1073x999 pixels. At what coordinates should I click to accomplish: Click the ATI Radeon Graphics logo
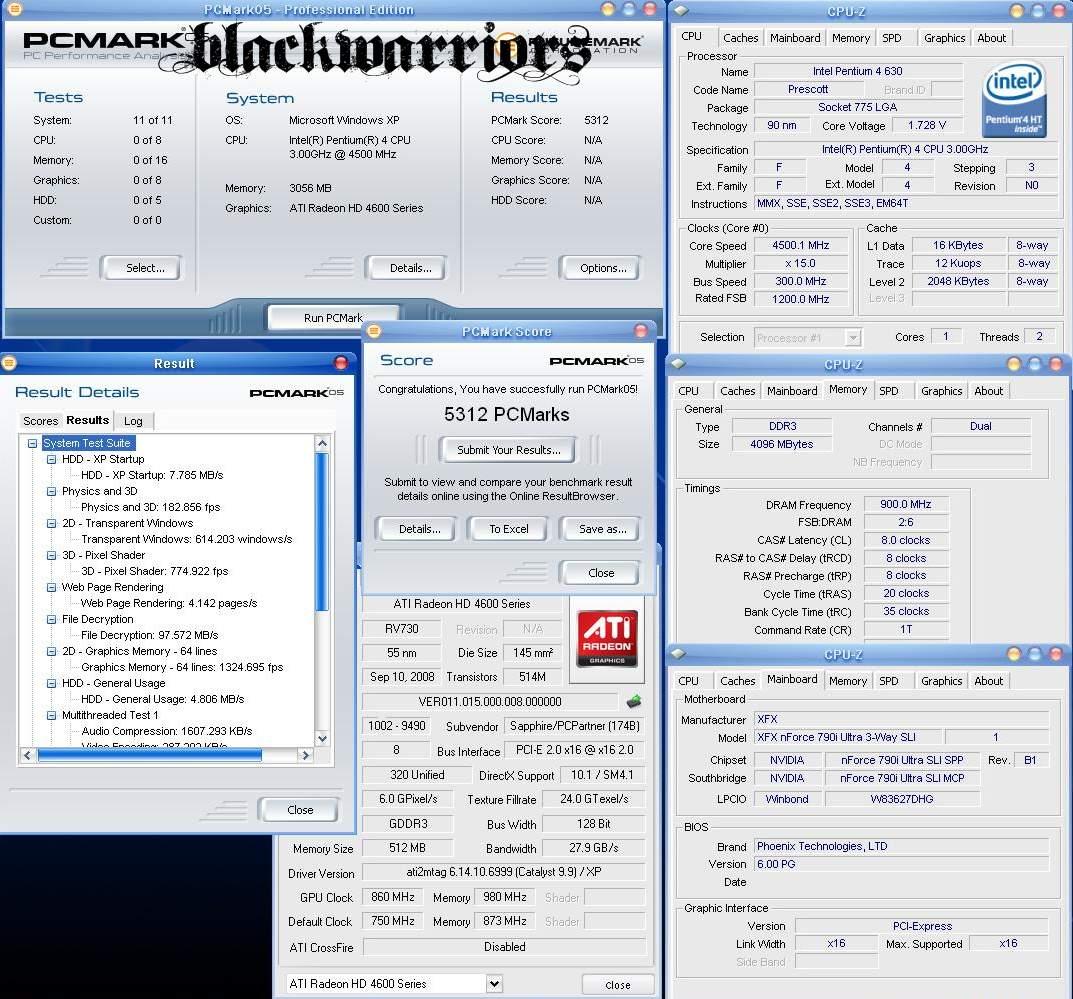607,638
